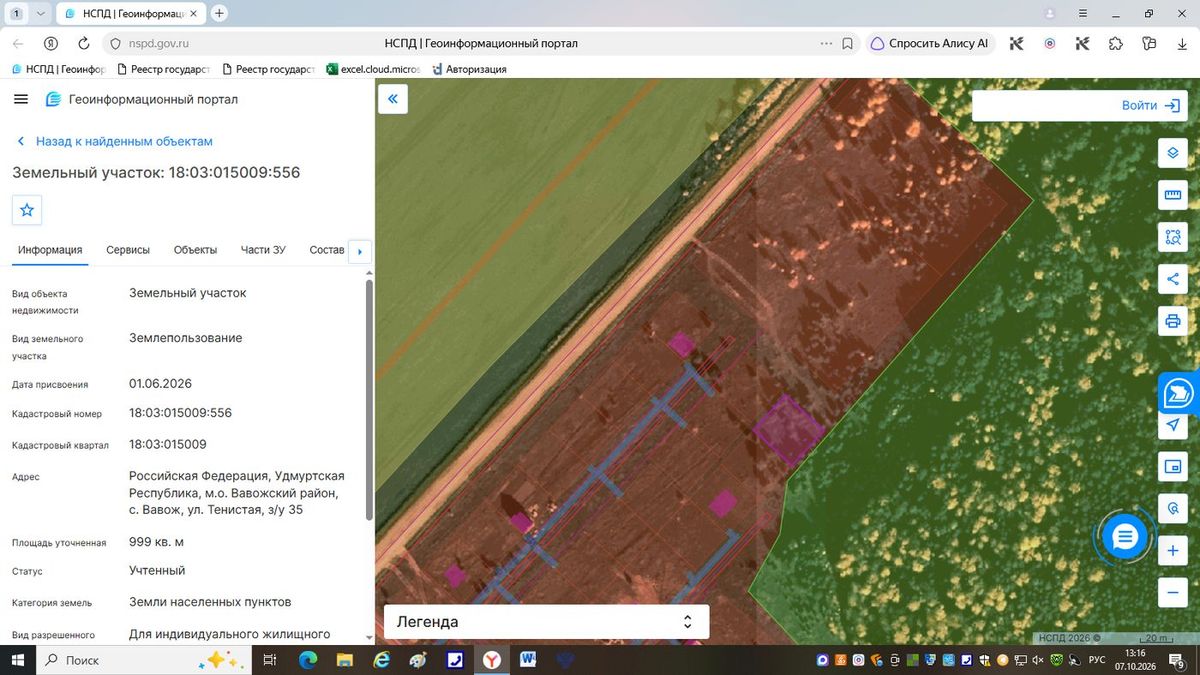This screenshot has height=675, width=1200.
Task: Zoom in on the map
Action: click(1172, 551)
